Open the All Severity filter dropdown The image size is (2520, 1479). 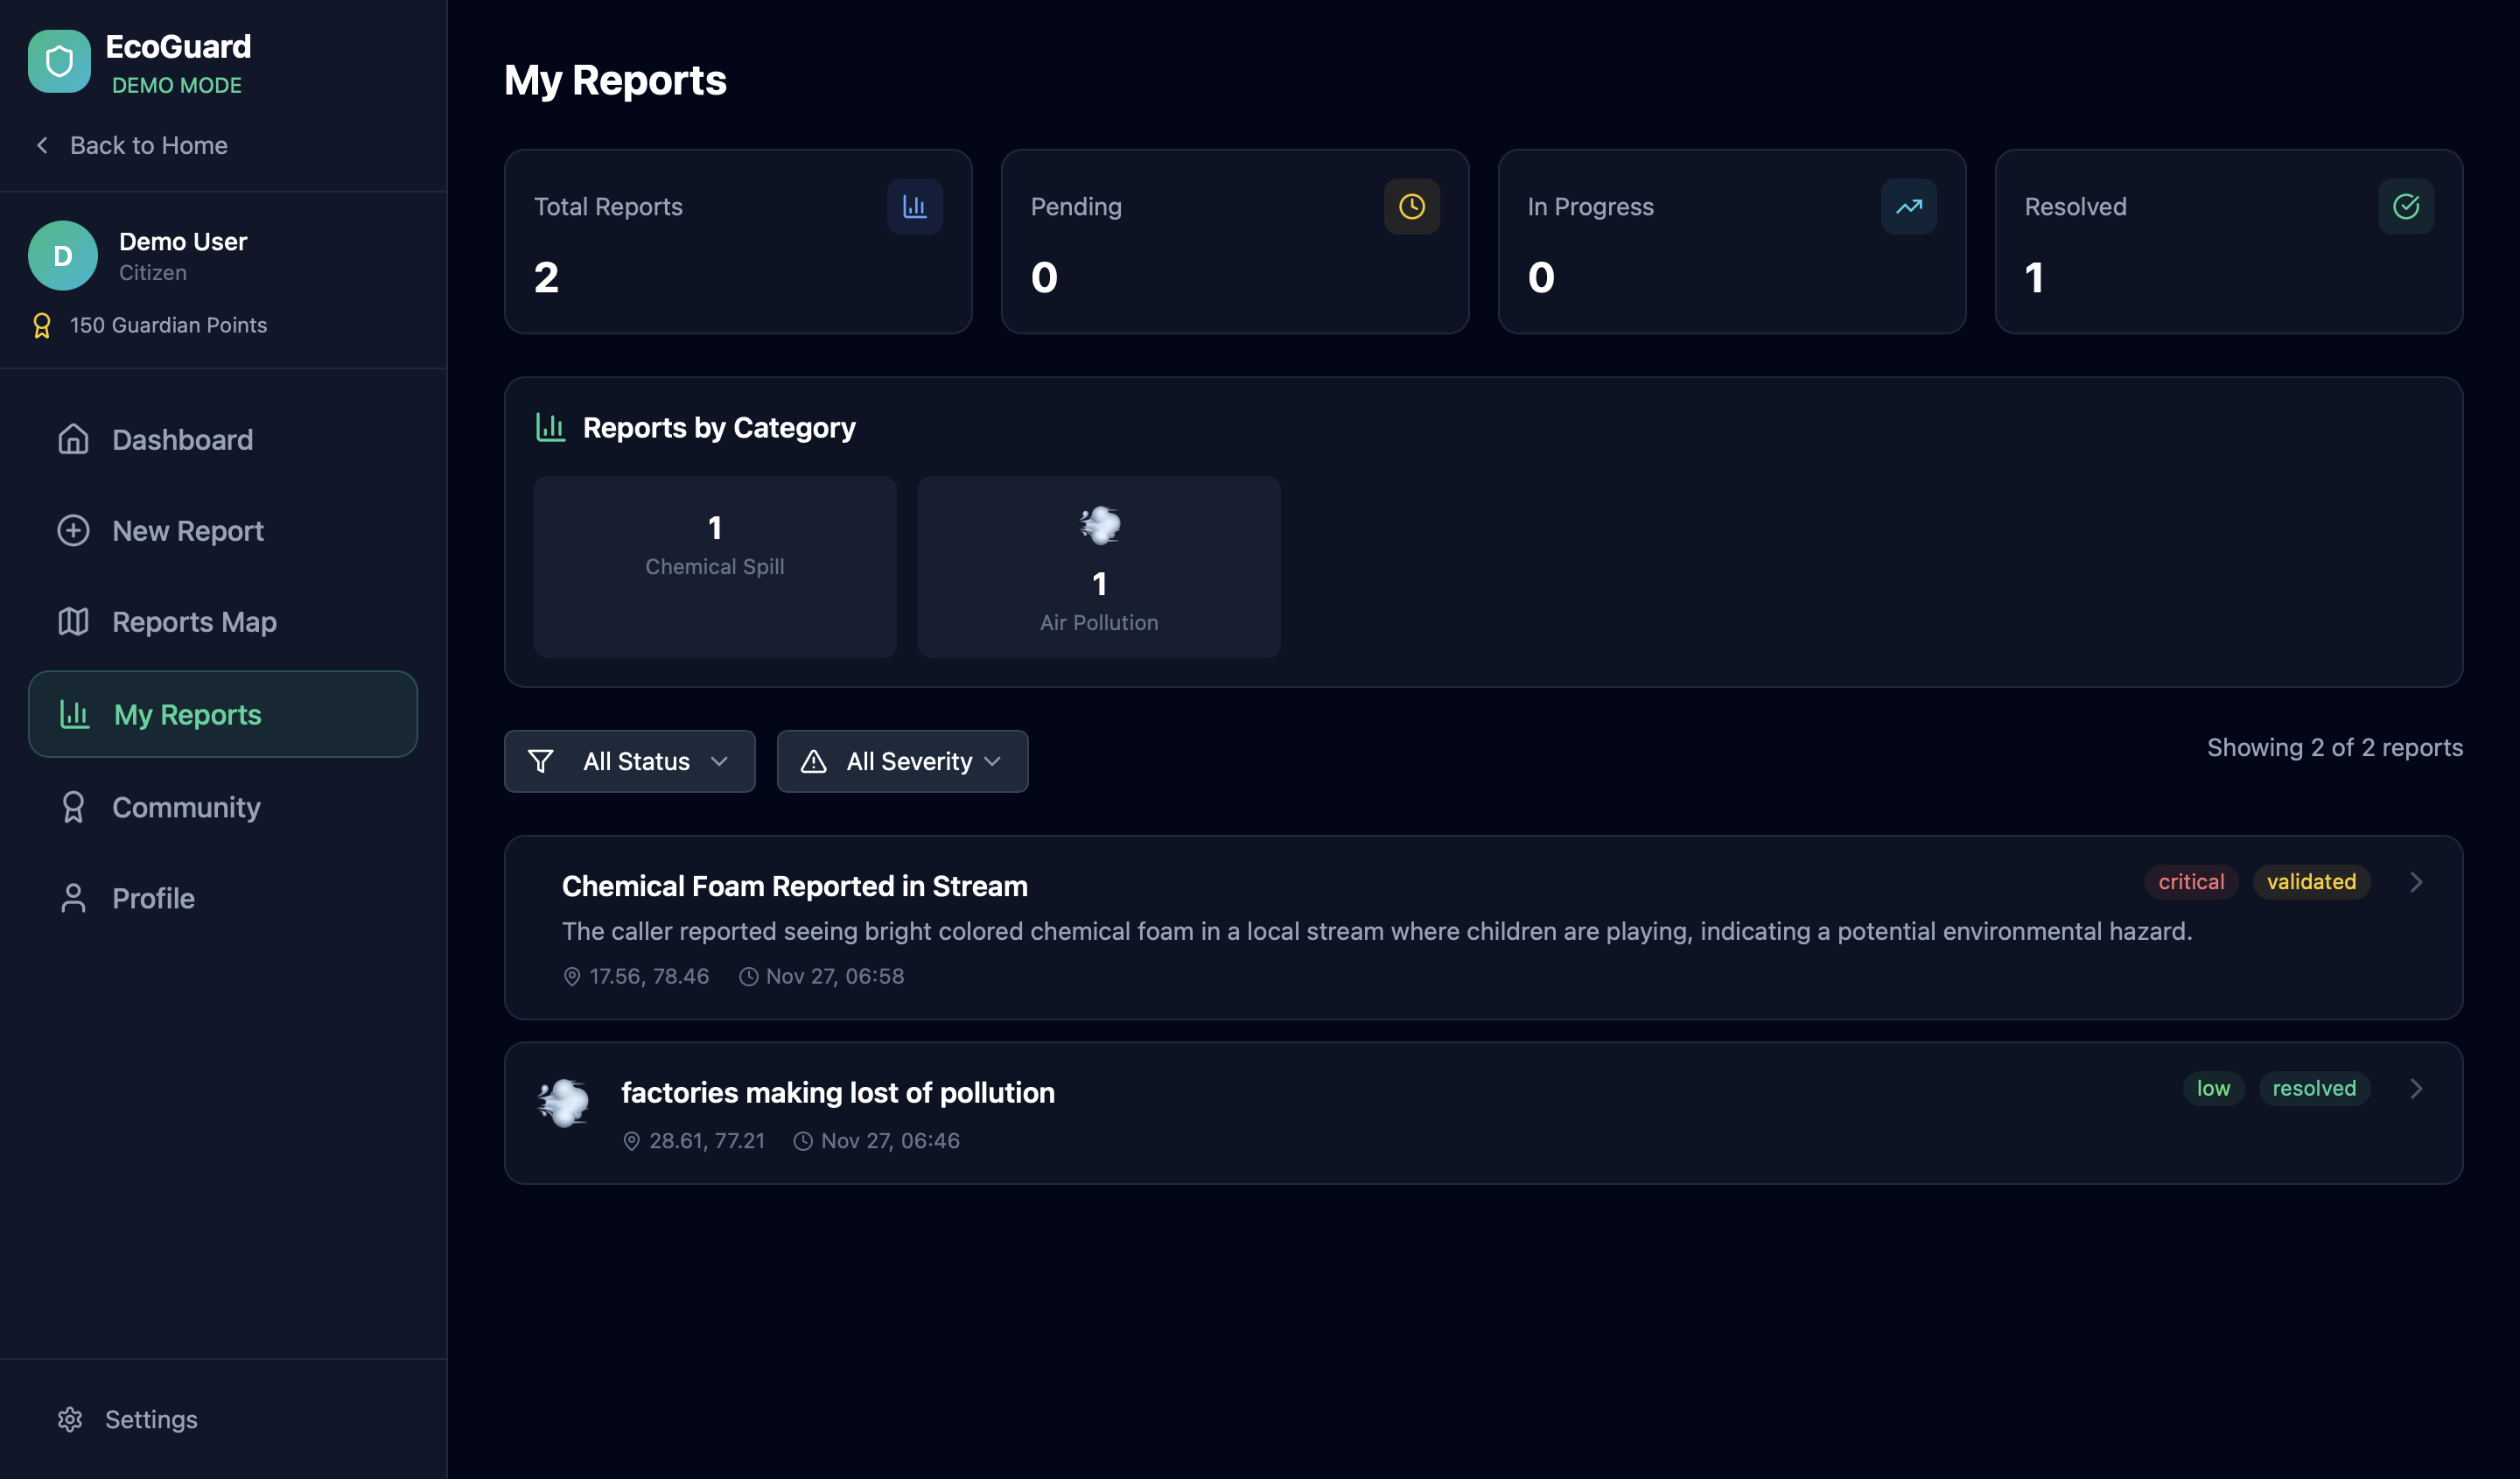902,761
